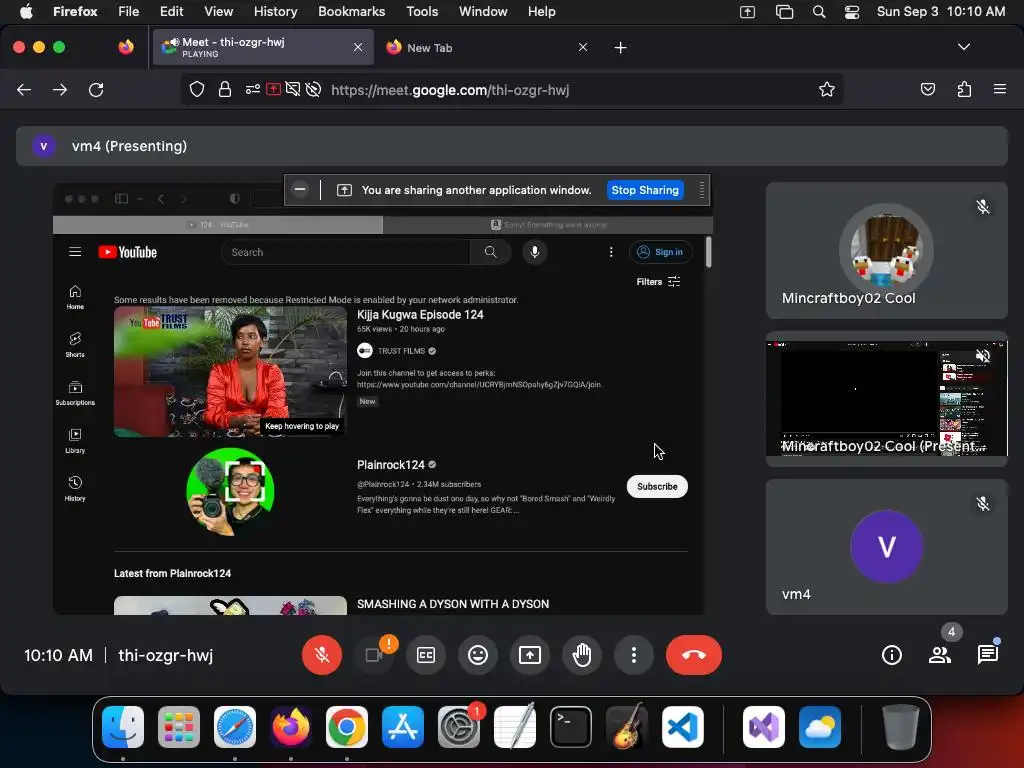Open the Bookmarks menu

point(351,11)
